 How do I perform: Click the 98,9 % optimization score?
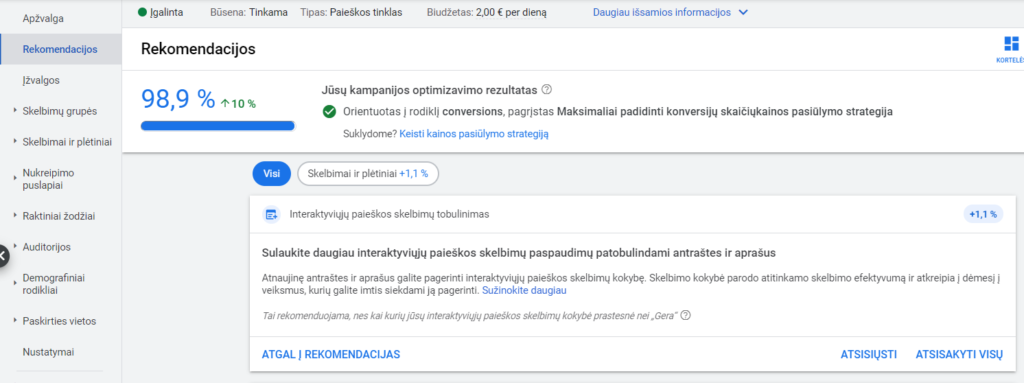coord(178,99)
